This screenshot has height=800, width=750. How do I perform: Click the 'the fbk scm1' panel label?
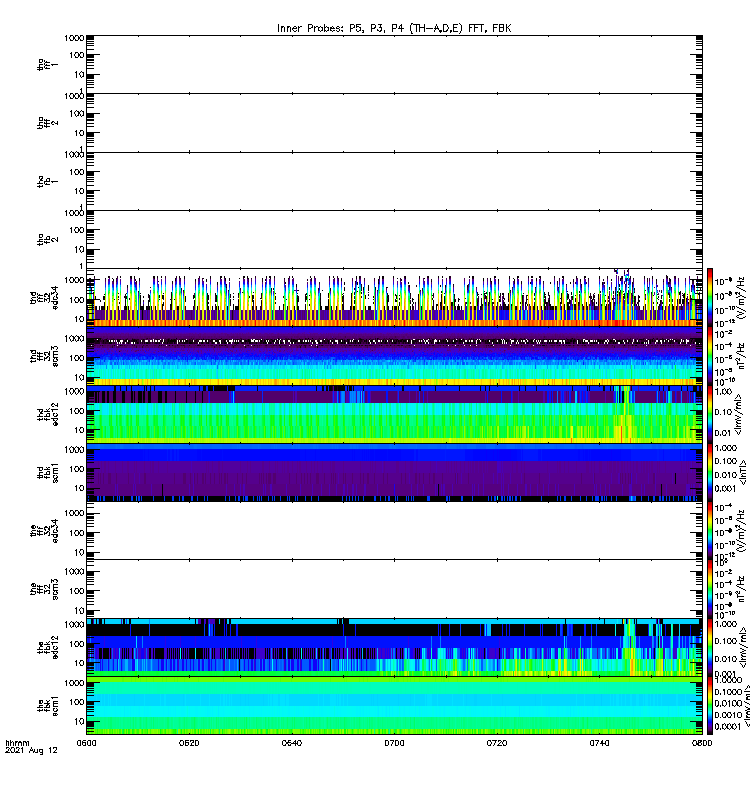click(x=47, y=706)
